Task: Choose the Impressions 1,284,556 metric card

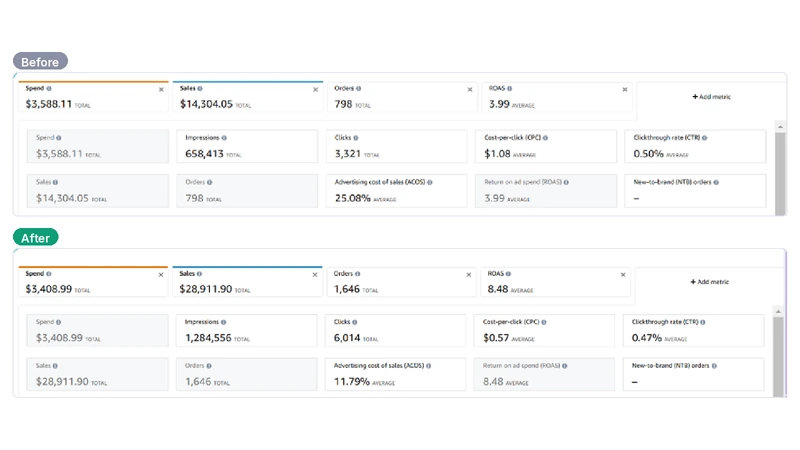Action: [x=247, y=331]
